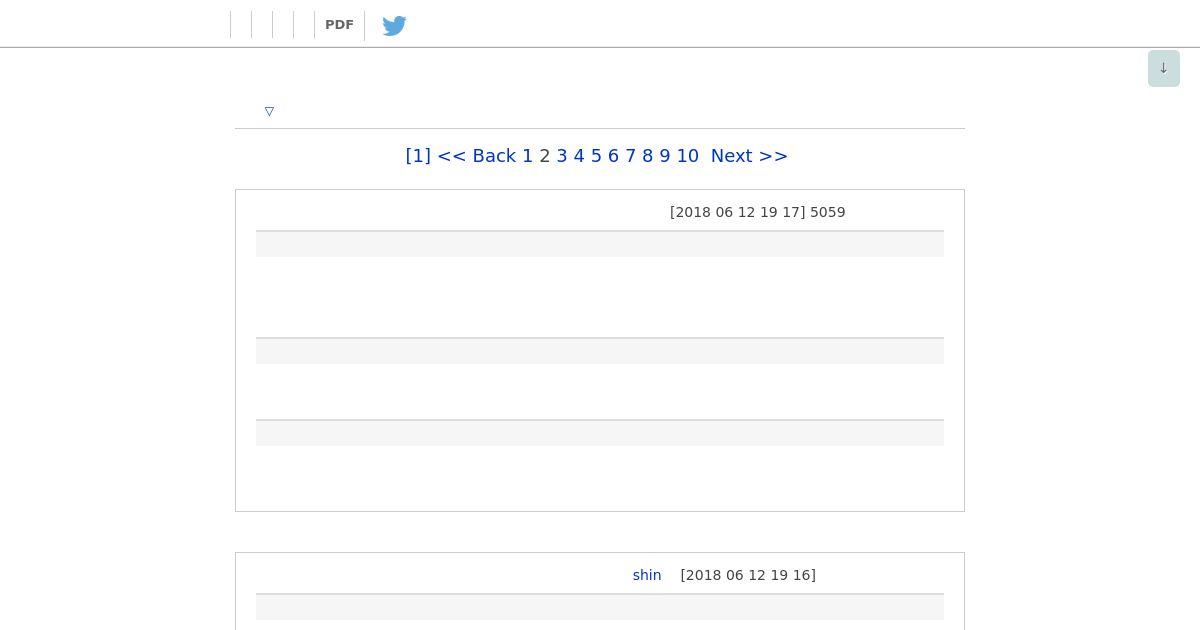Open page 7 in pagination
The height and width of the screenshot is (630, 1200).
pyautogui.click(x=630, y=156)
